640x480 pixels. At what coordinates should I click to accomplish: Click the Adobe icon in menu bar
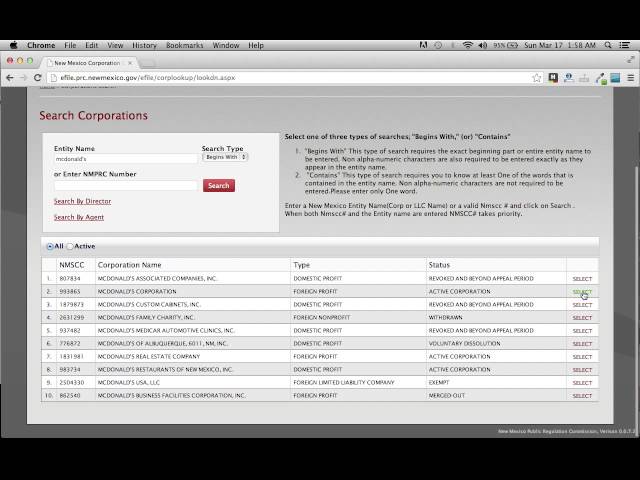pyautogui.click(x=423, y=45)
